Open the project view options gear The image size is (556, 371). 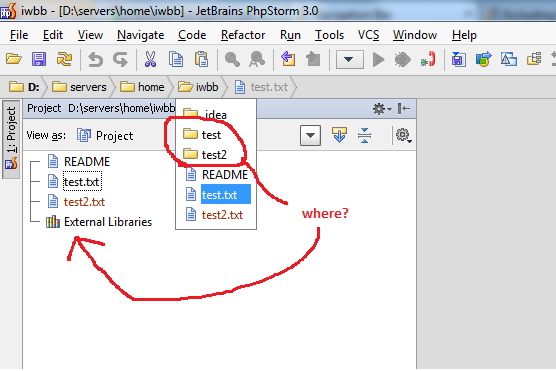(x=403, y=135)
